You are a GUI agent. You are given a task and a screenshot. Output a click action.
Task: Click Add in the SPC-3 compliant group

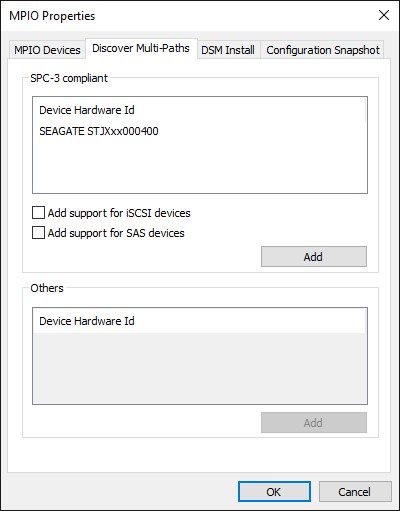pyautogui.click(x=314, y=257)
